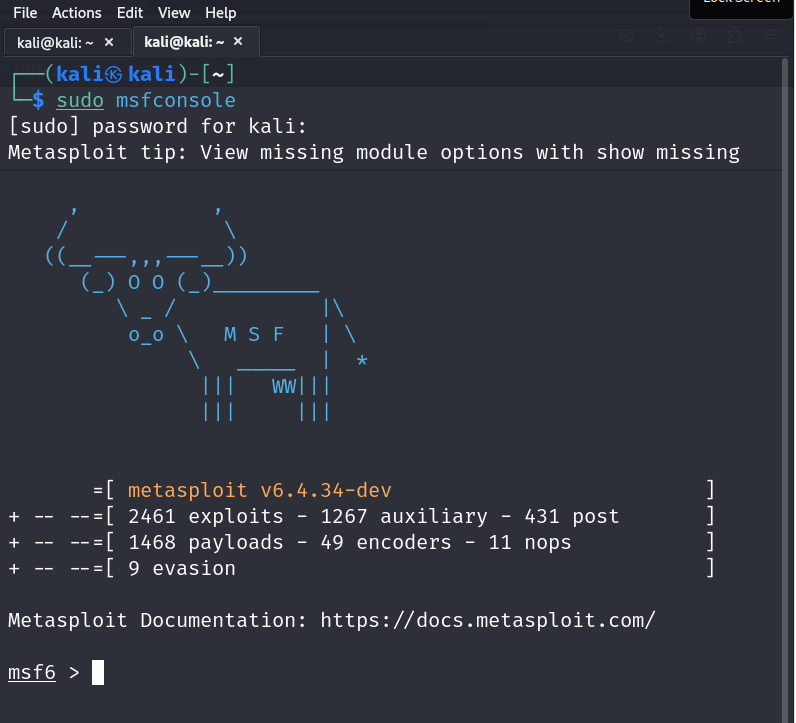Click the underlined msf6 prompt label
This screenshot has height=723, width=796.
(x=32, y=672)
